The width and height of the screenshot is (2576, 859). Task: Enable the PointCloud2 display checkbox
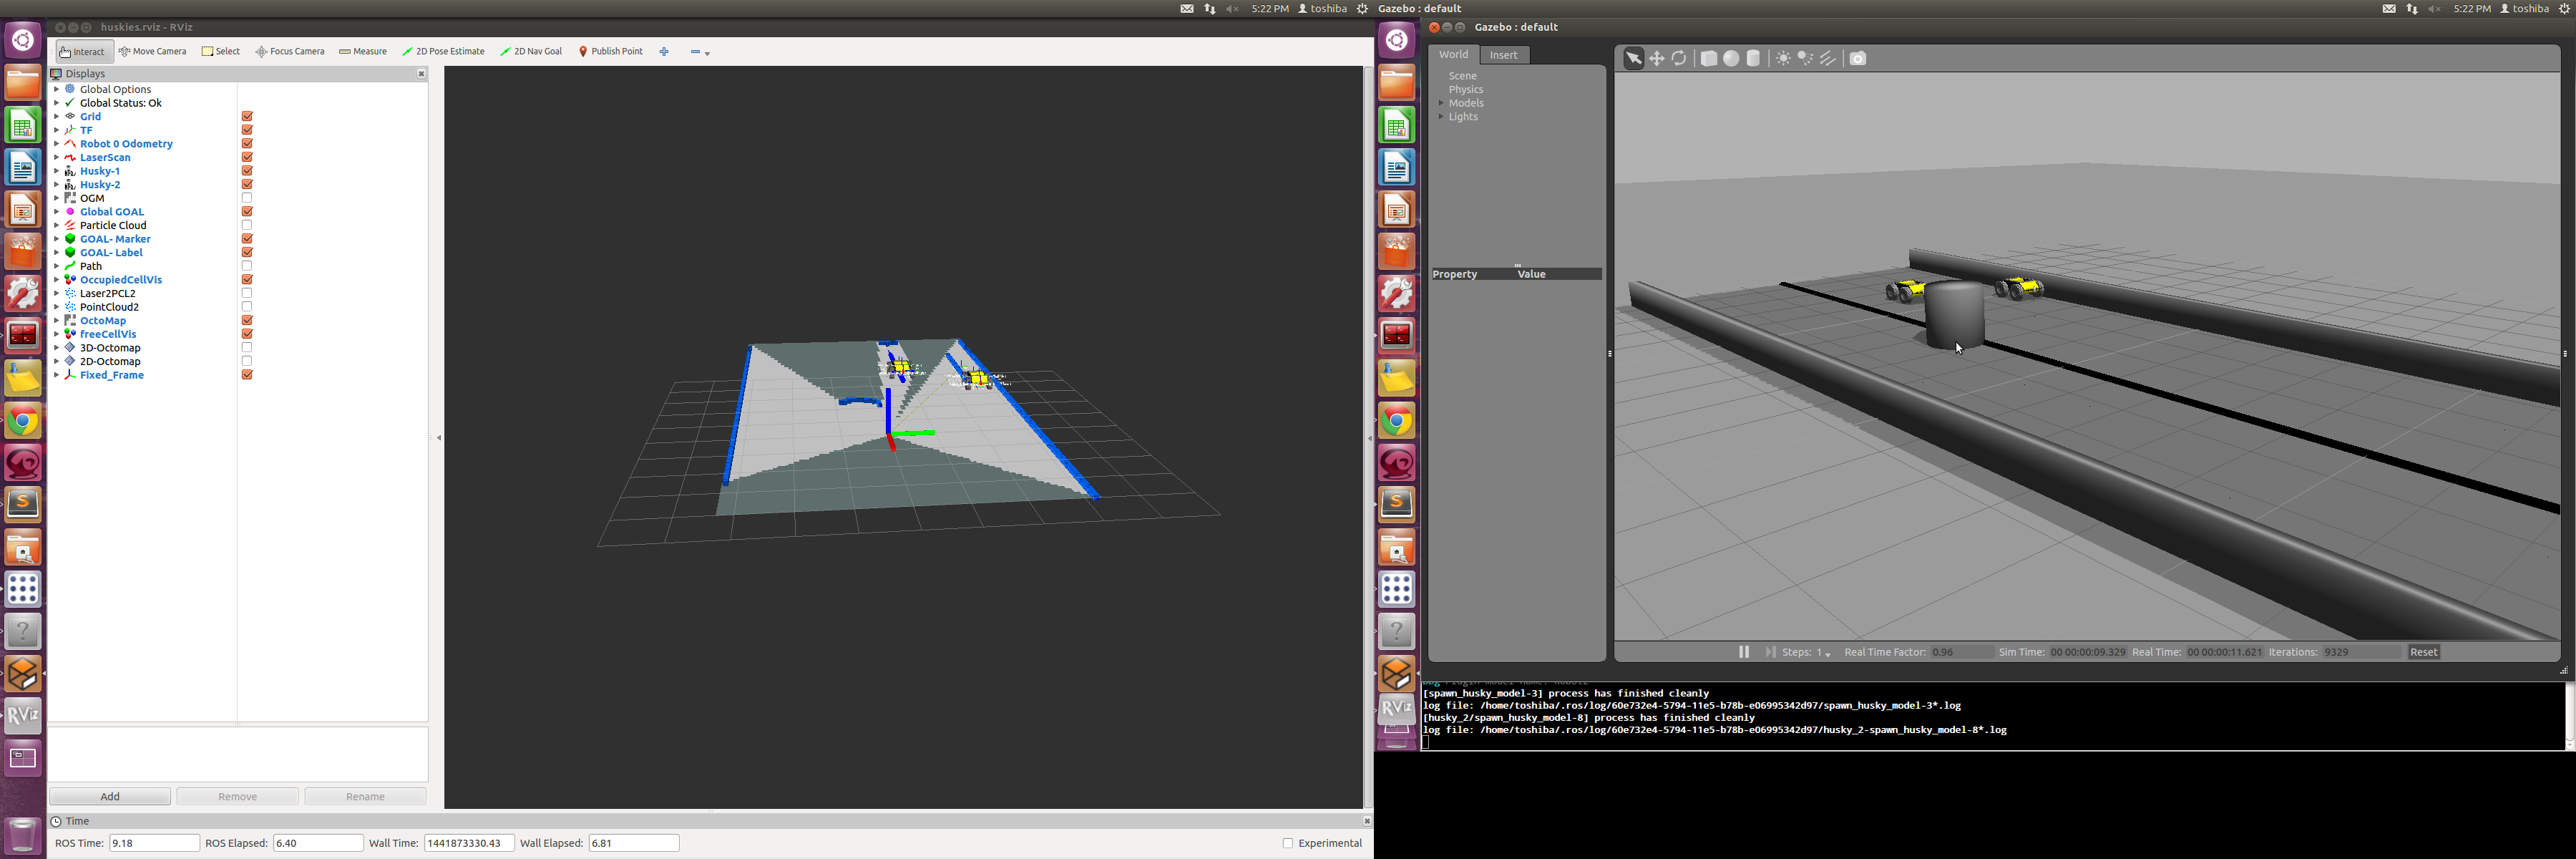click(247, 307)
